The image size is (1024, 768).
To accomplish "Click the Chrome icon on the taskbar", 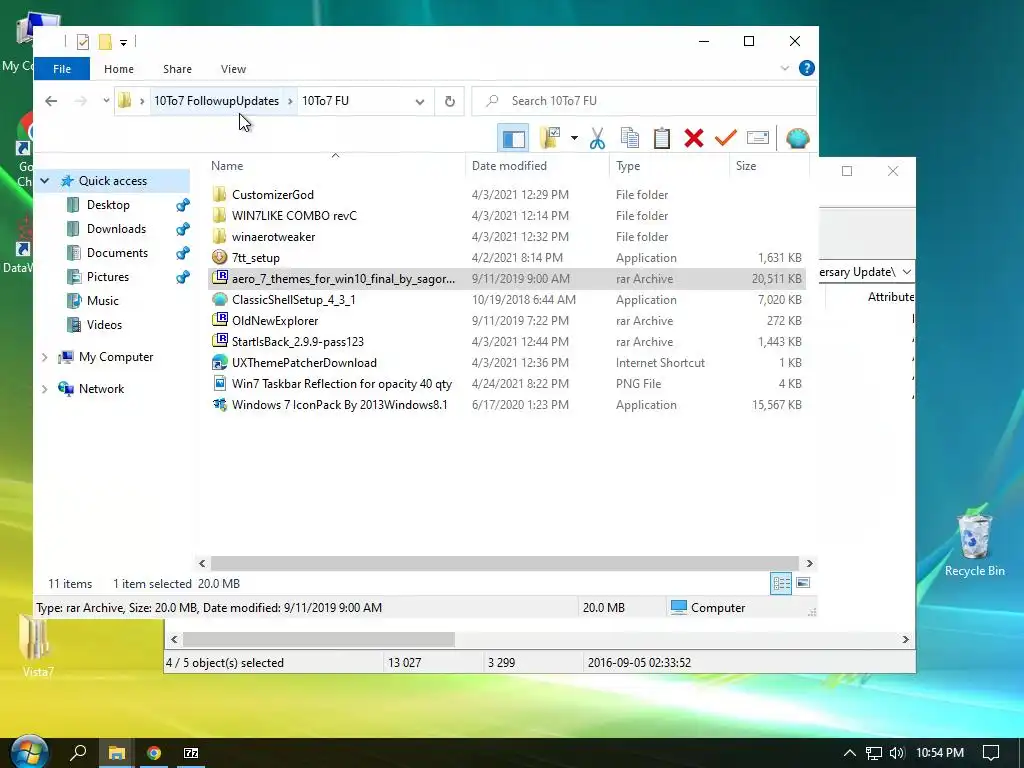I will [x=154, y=753].
